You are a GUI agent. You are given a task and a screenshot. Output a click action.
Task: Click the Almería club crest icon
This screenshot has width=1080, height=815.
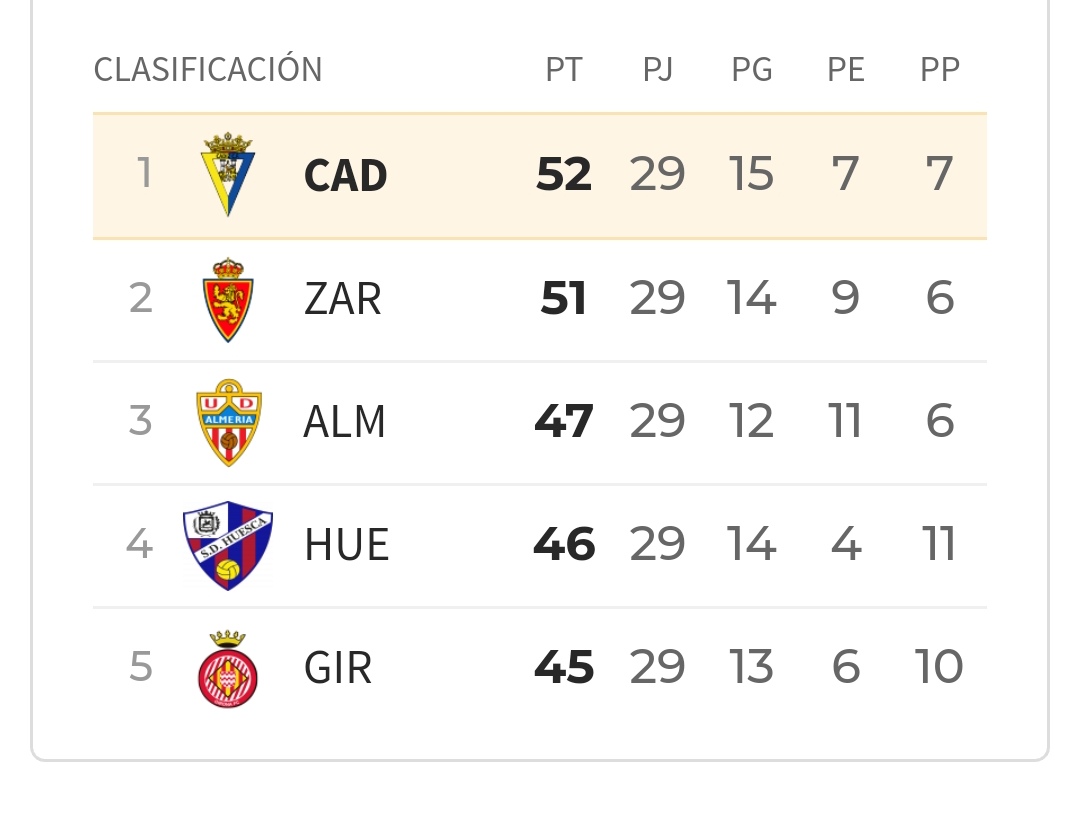(x=228, y=422)
